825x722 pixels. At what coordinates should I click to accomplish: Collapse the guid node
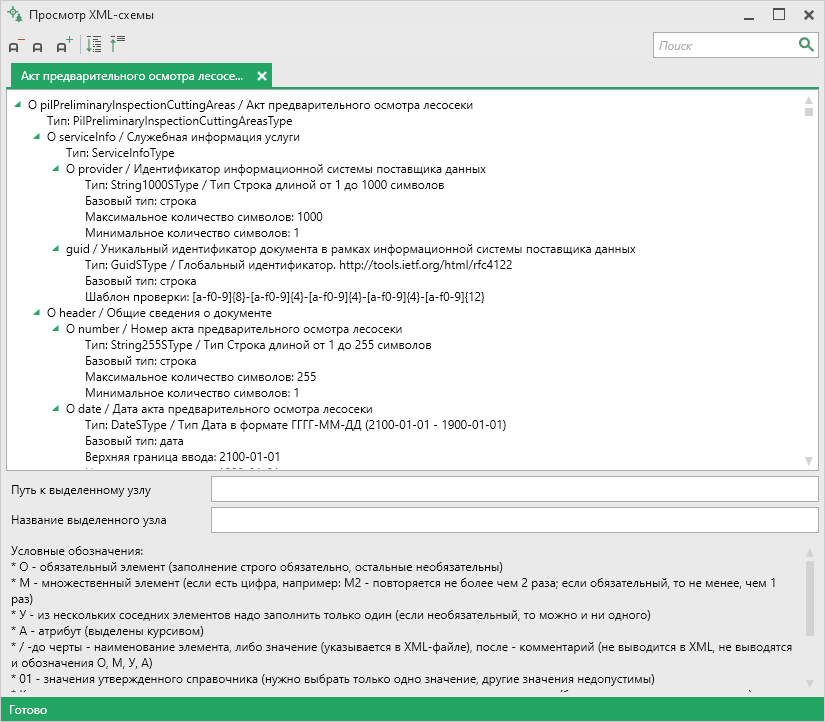pyautogui.click(x=55, y=249)
